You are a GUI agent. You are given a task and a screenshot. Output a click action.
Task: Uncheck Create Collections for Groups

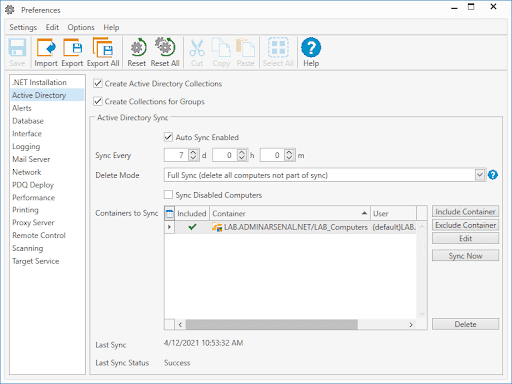click(x=98, y=101)
